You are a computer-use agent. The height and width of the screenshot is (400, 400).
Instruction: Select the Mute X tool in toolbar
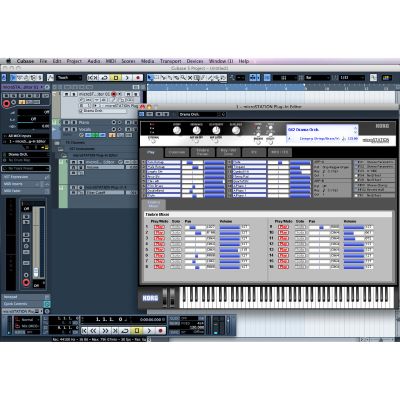(x=190, y=78)
